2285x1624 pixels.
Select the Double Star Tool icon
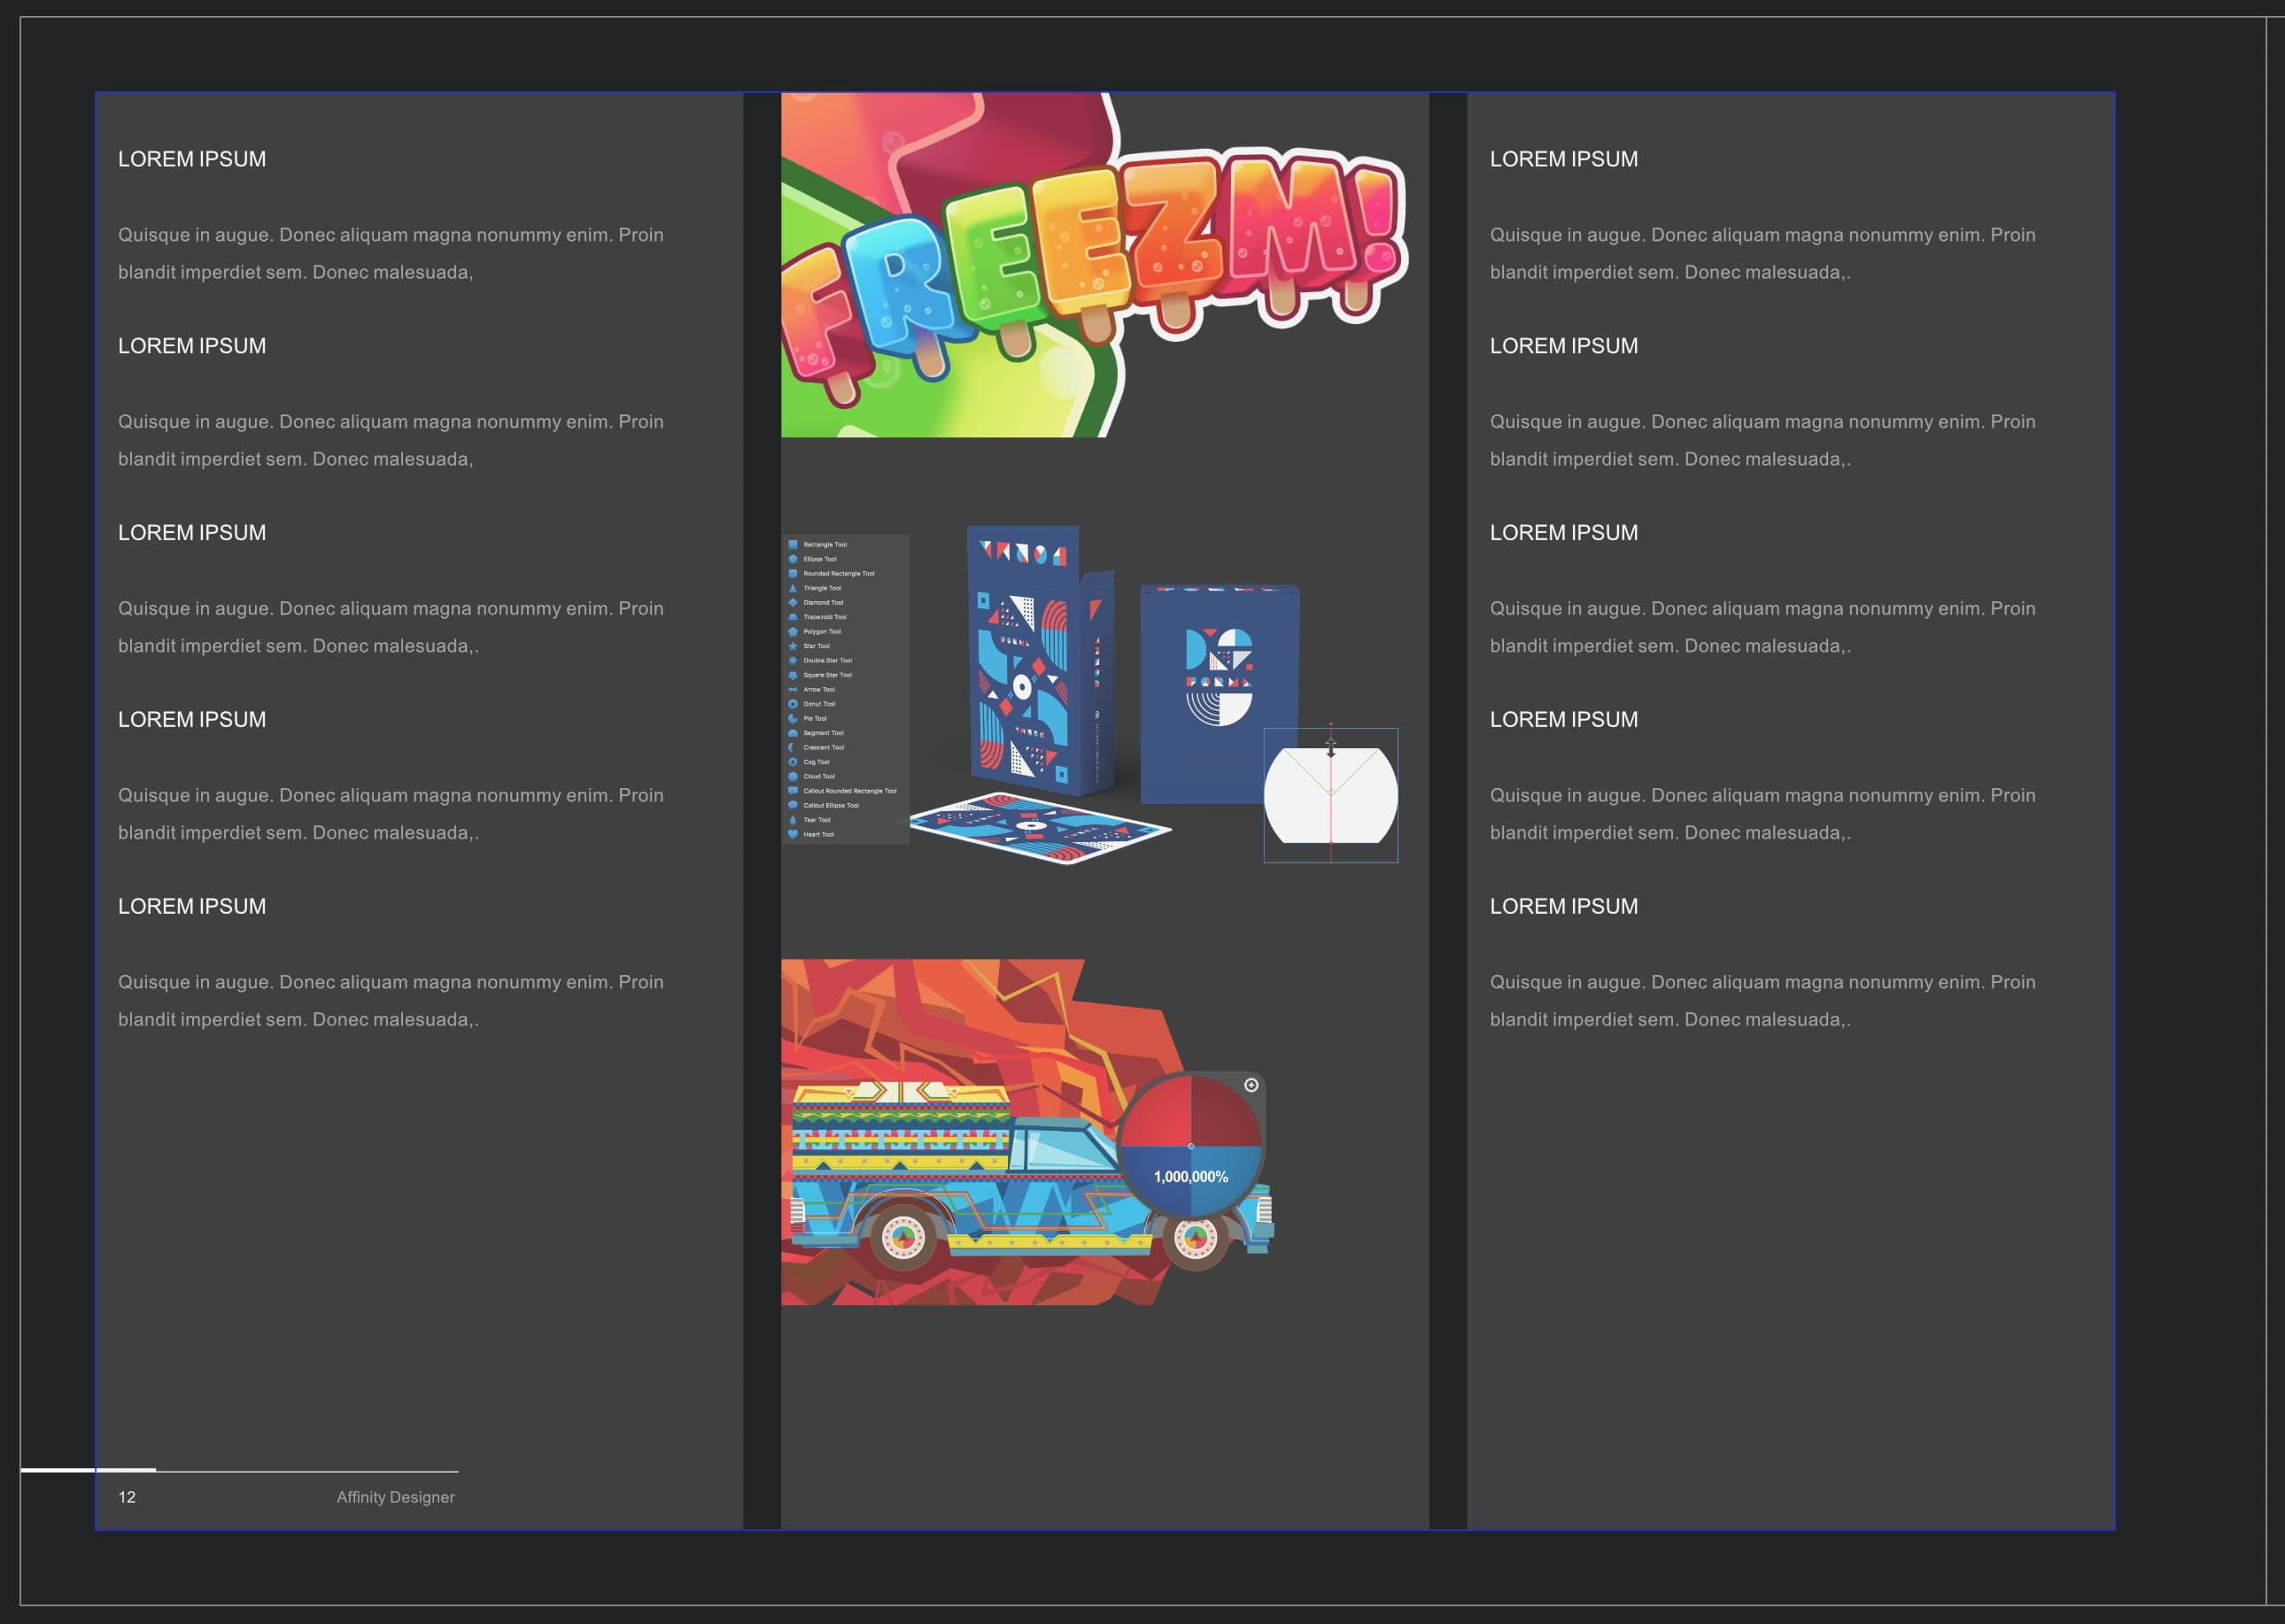click(x=793, y=661)
